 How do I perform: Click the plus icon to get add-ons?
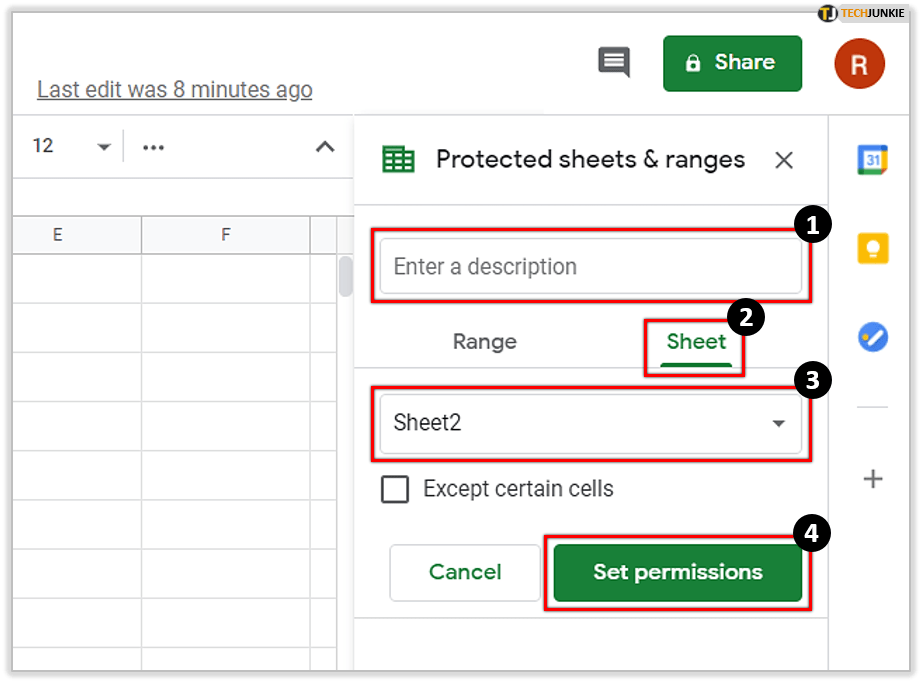point(872,479)
